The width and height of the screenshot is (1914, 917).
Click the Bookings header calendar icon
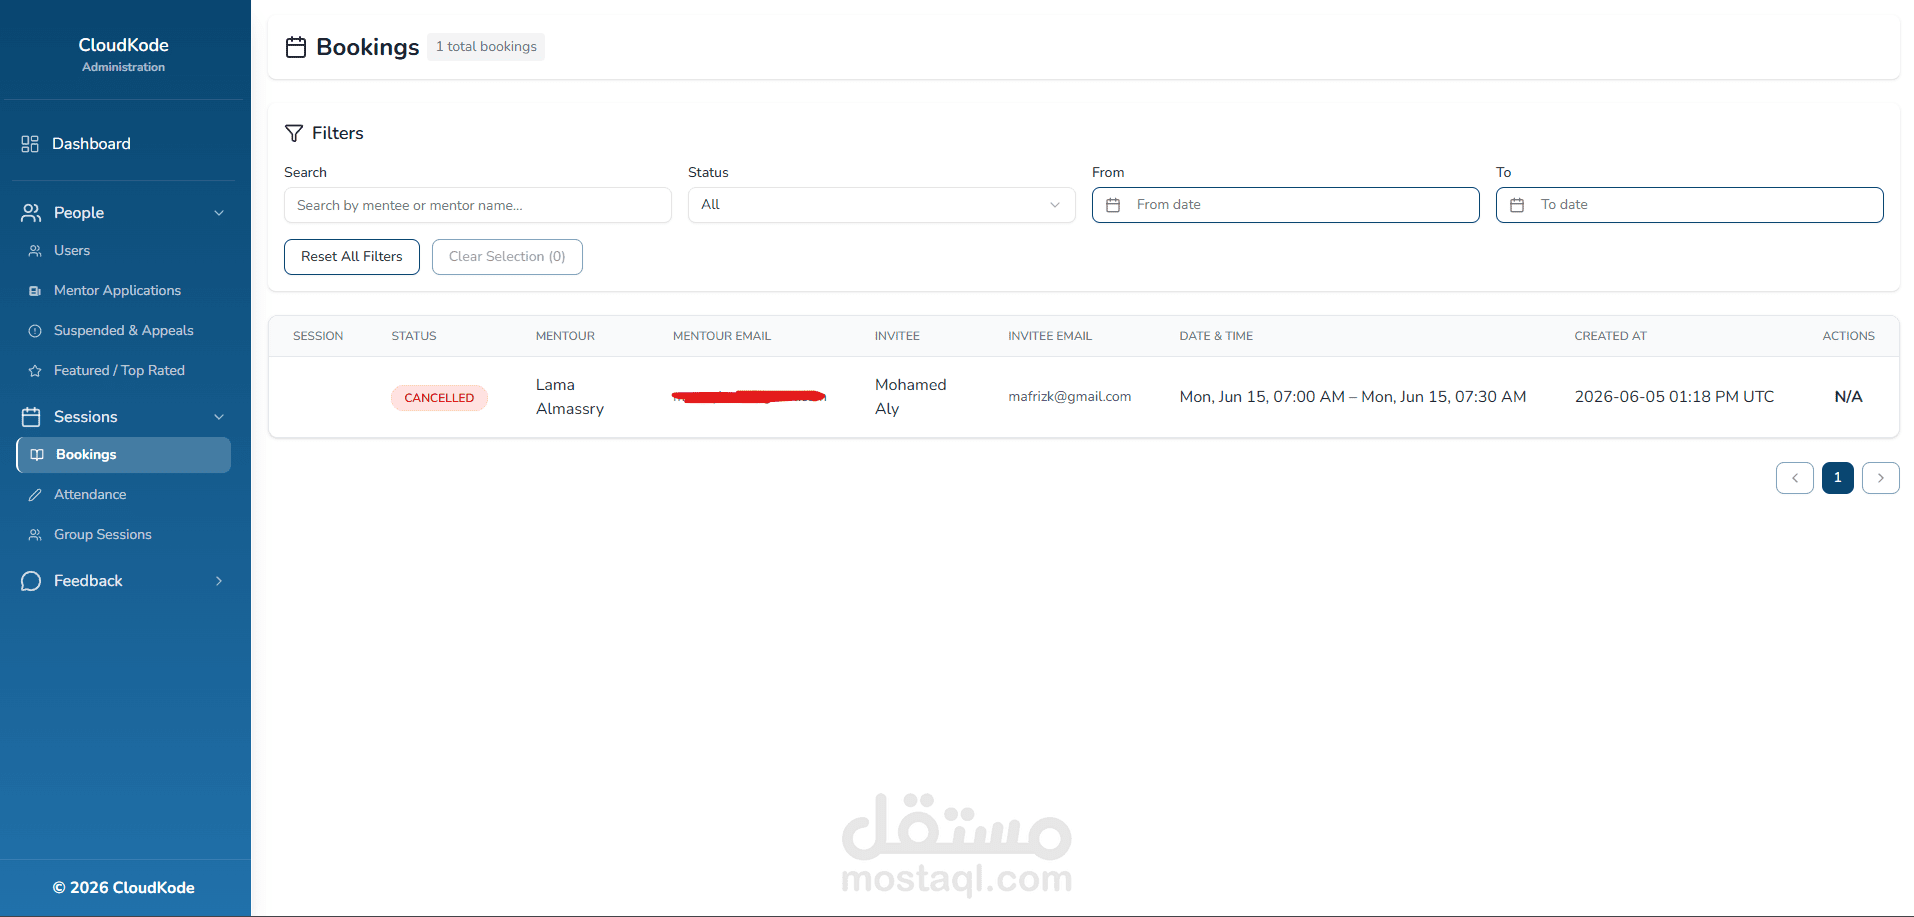(x=296, y=47)
